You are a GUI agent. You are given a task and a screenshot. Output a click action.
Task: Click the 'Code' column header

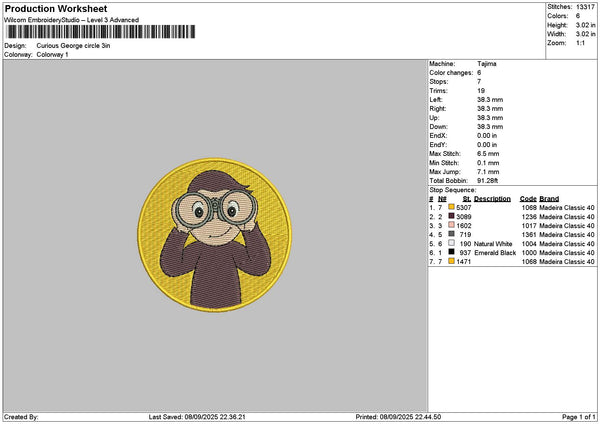point(528,199)
